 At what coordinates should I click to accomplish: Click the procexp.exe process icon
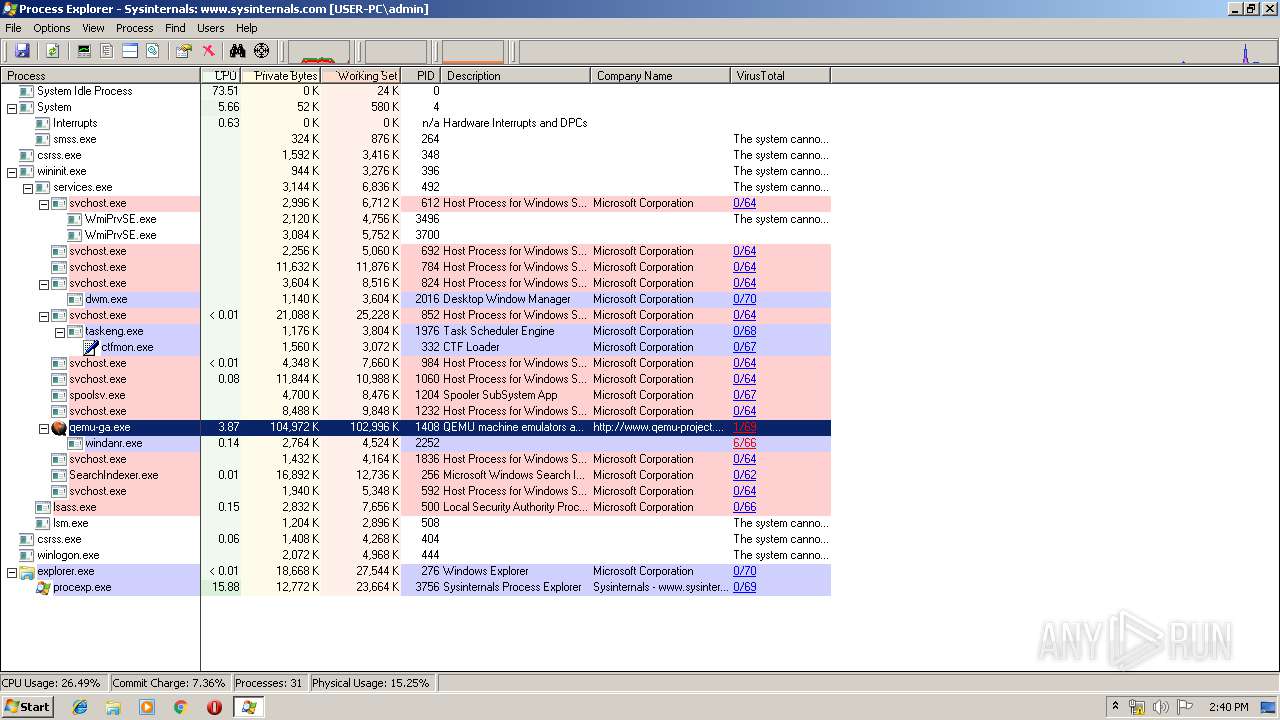pyautogui.click(x=43, y=587)
